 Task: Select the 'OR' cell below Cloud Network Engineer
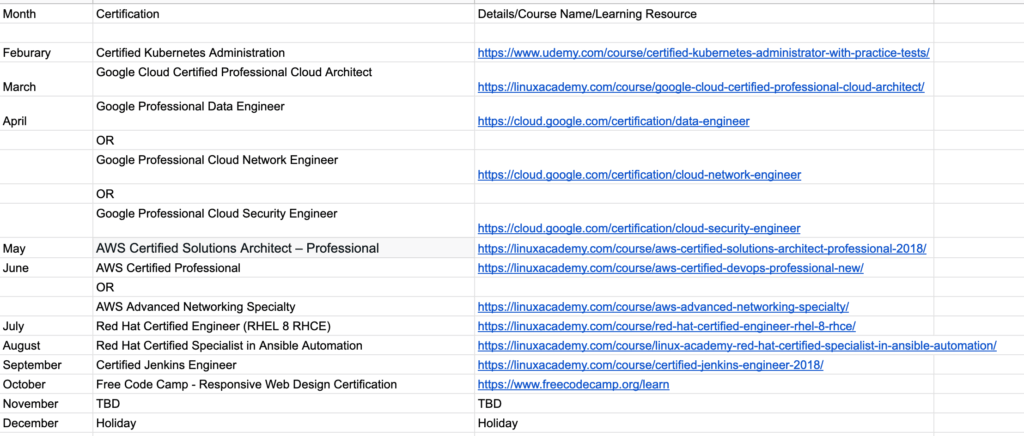pos(283,194)
